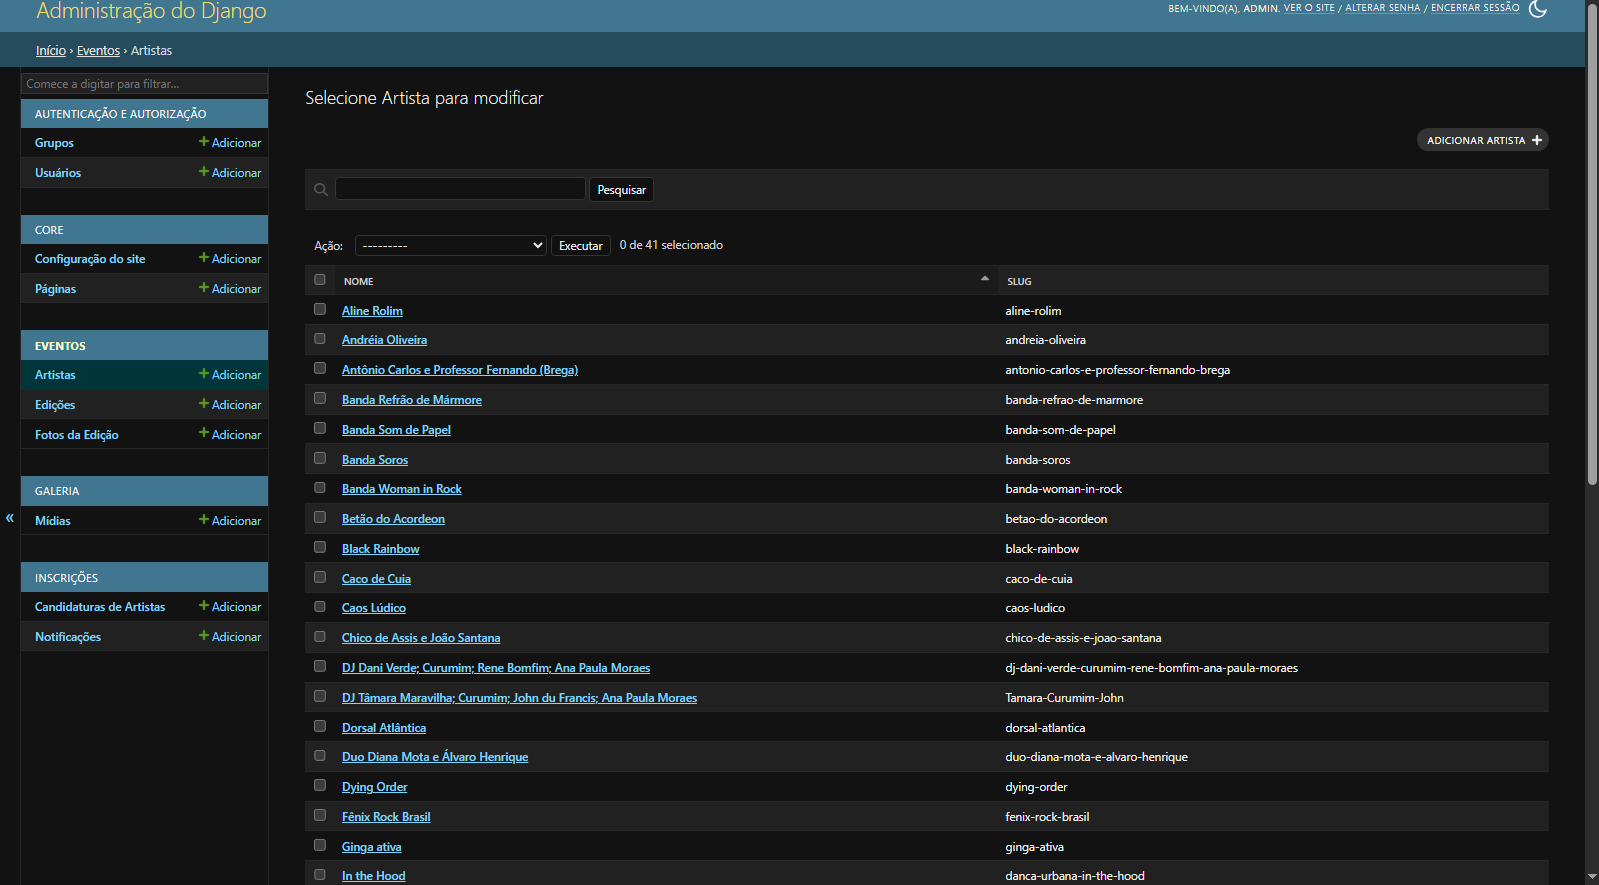Open the Fênix Rock Brasil artist link
This screenshot has width=1599, height=885.
coord(386,817)
